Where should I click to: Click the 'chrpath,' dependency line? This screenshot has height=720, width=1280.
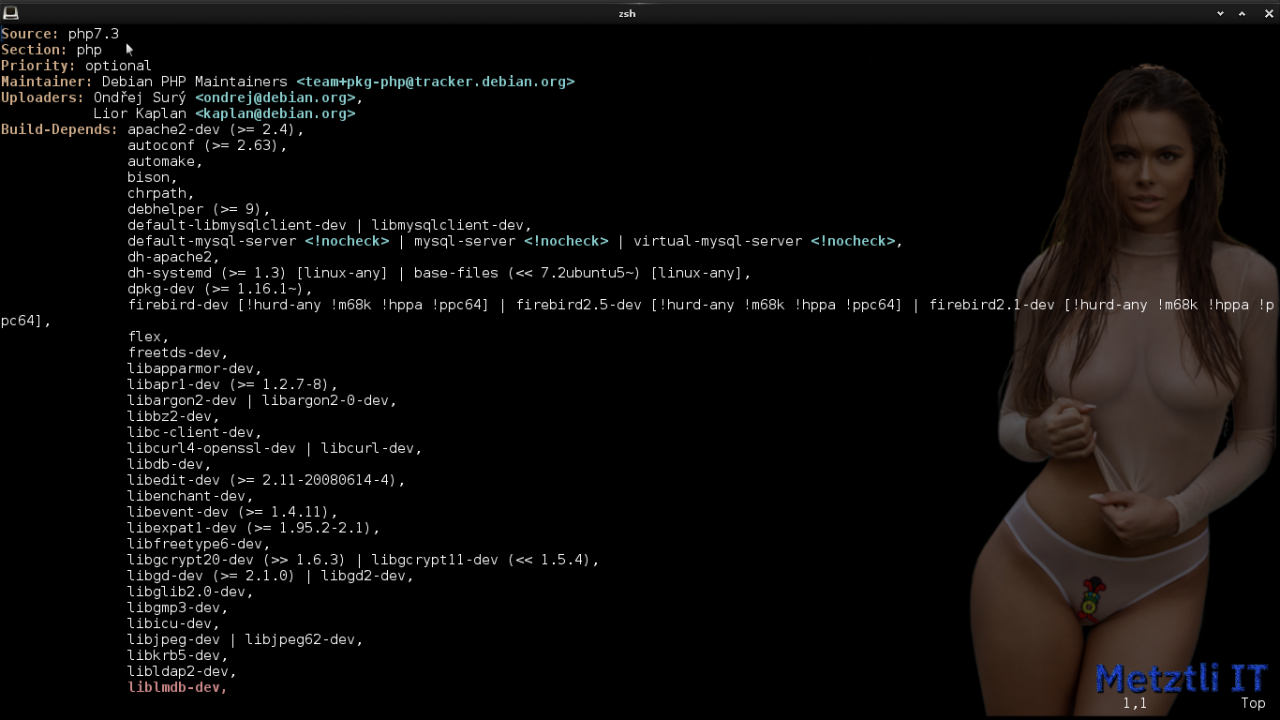click(161, 194)
